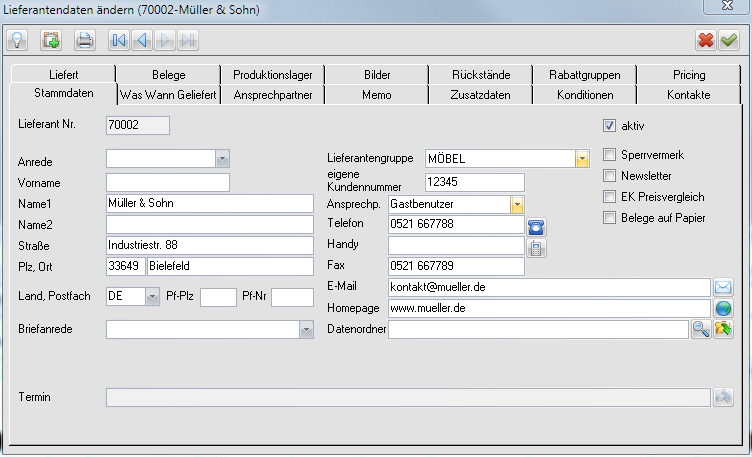The image size is (752, 457).
Task: Open the Ansprechp. Gastbenutzer dropdown
Action: [517, 205]
